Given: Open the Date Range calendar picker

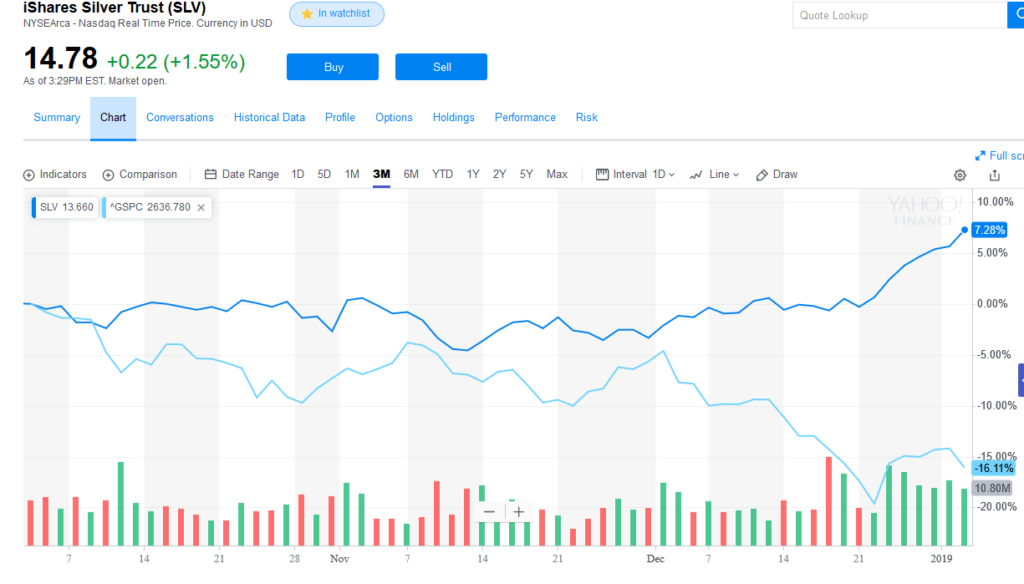Looking at the screenshot, I should [x=241, y=174].
